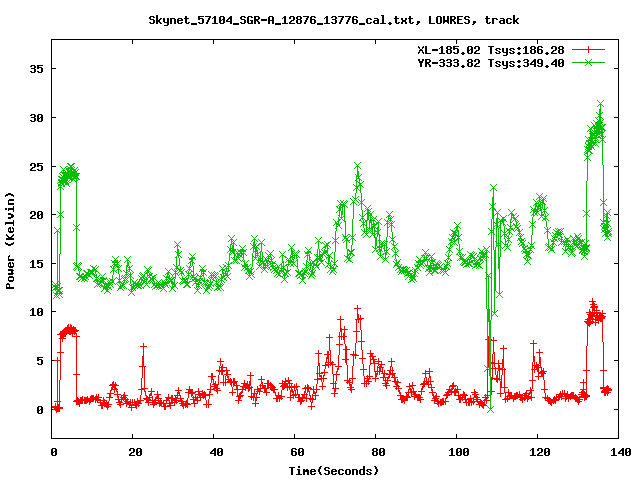Click the red XL legend line sample
The image size is (640, 480).
588,50
